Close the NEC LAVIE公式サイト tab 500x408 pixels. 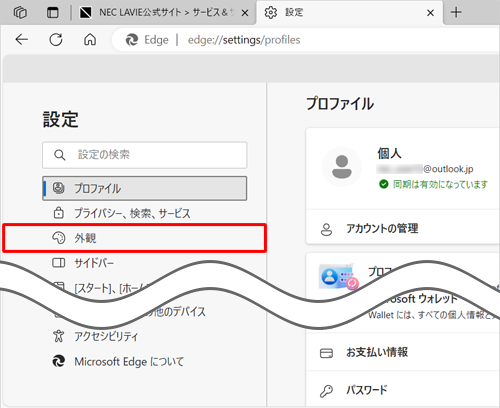(x=245, y=13)
